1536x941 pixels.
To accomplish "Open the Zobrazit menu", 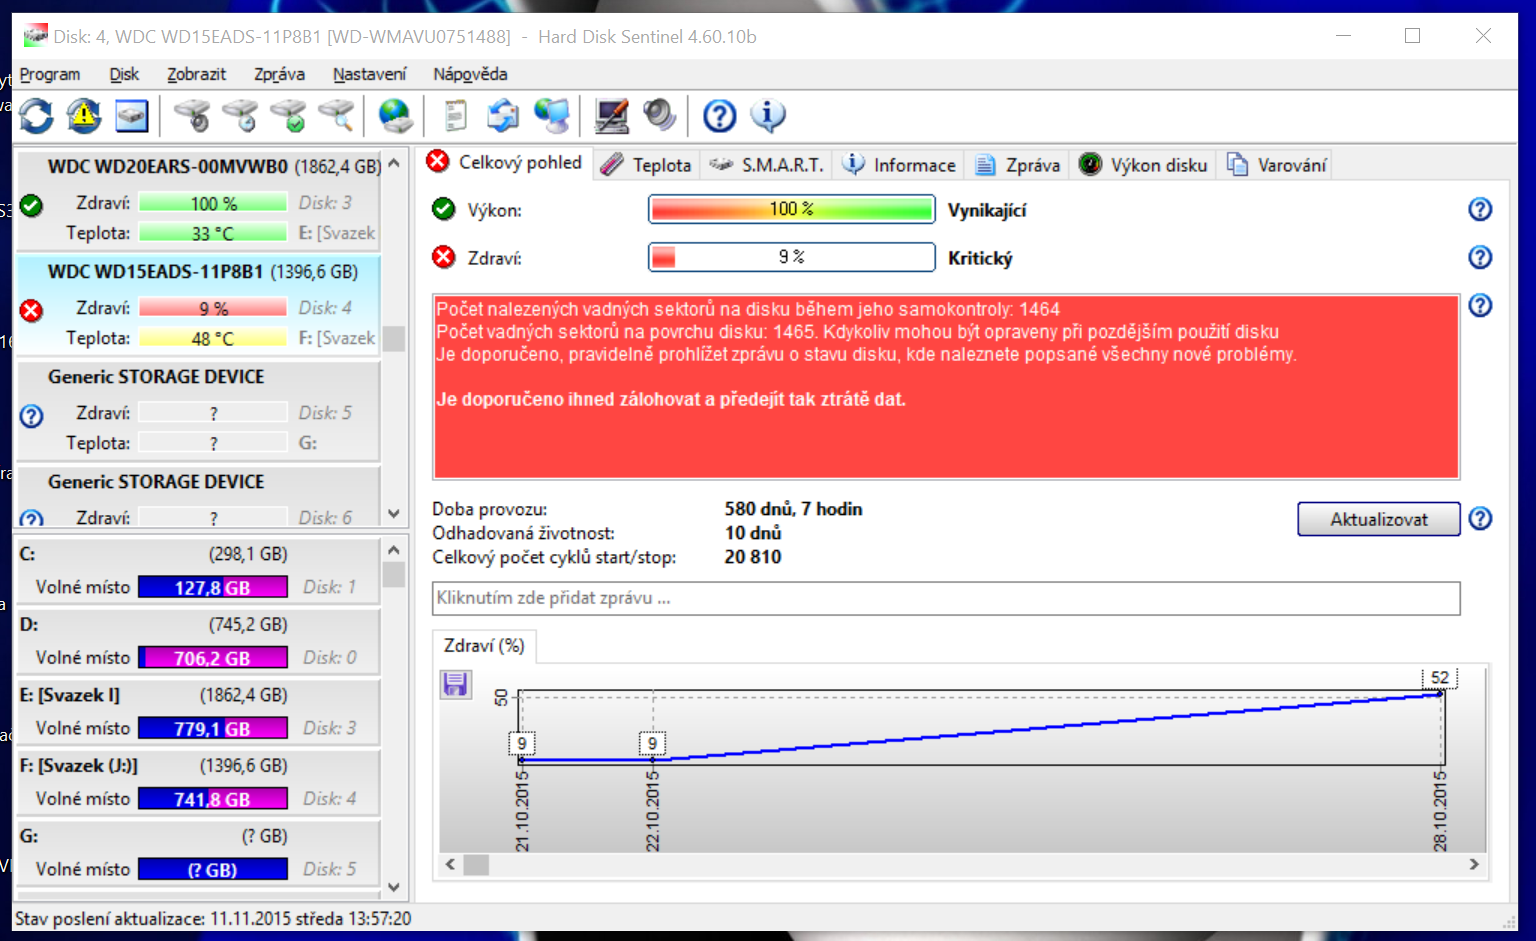I will (196, 74).
